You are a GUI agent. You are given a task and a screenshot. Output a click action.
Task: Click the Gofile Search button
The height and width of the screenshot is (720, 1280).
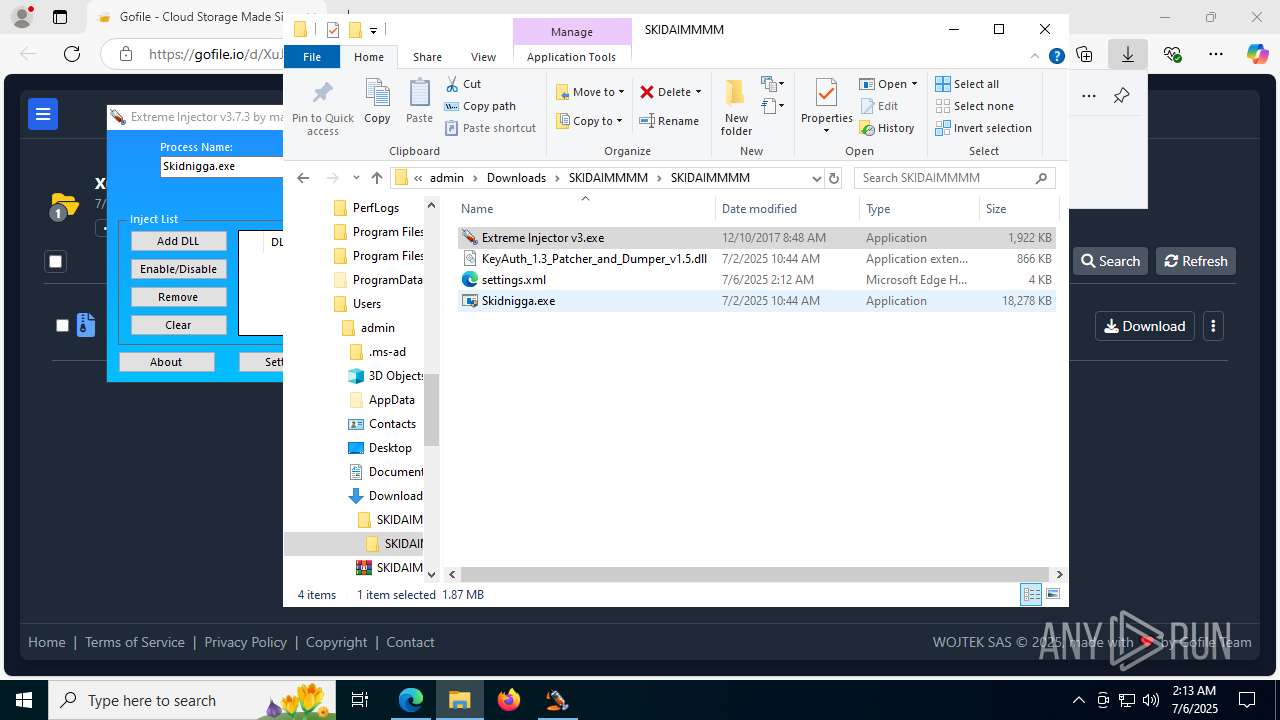pyautogui.click(x=1110, y=261)
